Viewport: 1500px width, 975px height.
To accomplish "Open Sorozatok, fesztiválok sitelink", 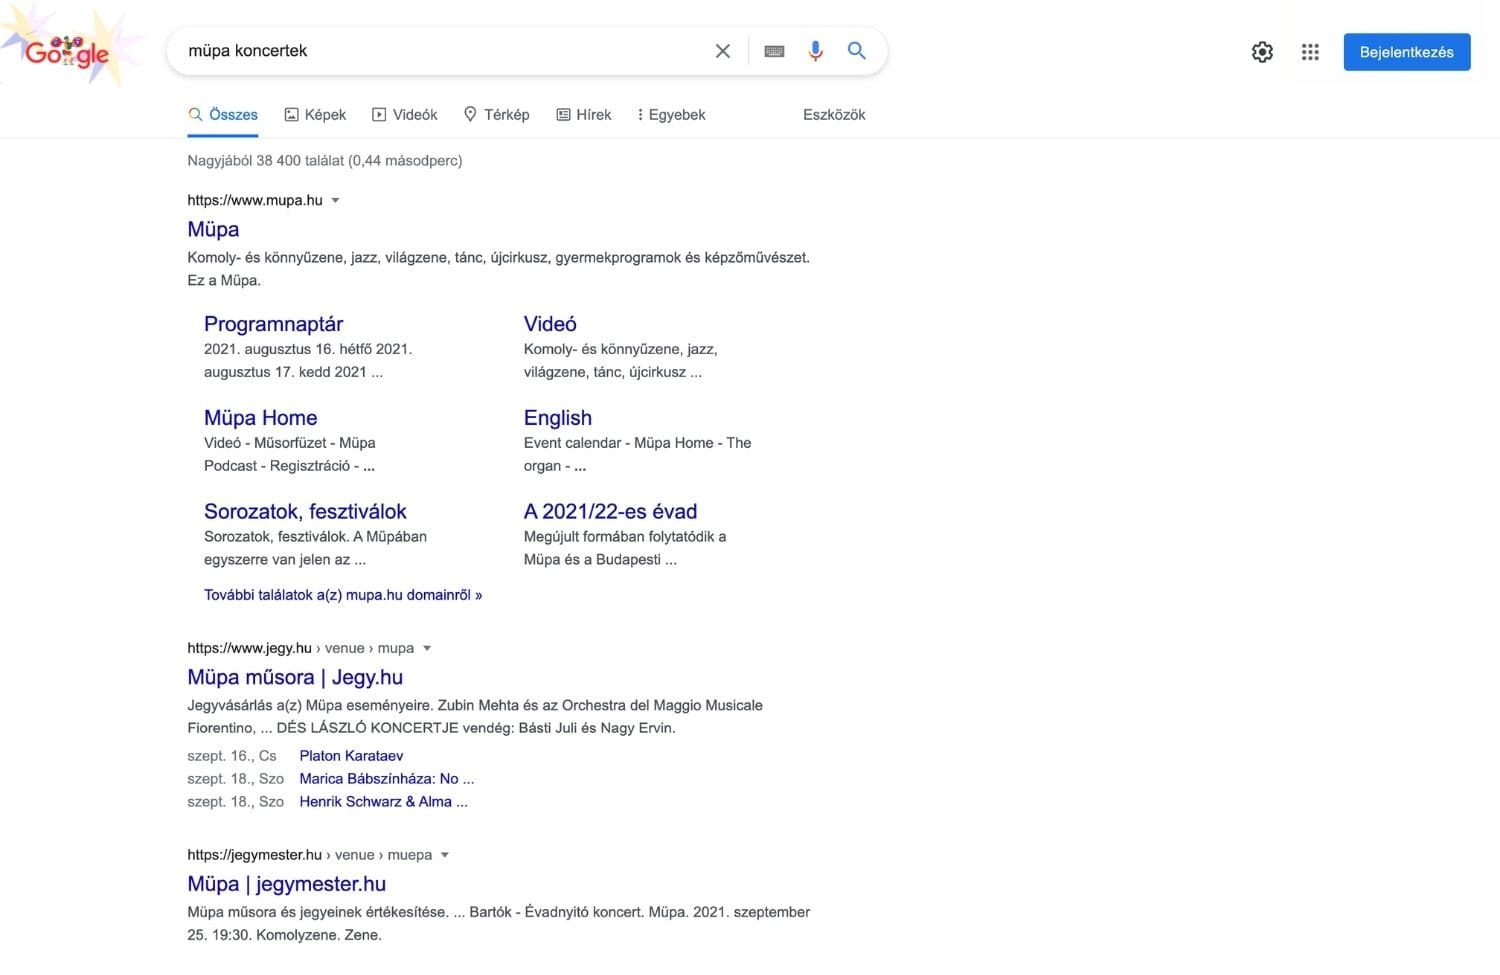I will point(305,511).
